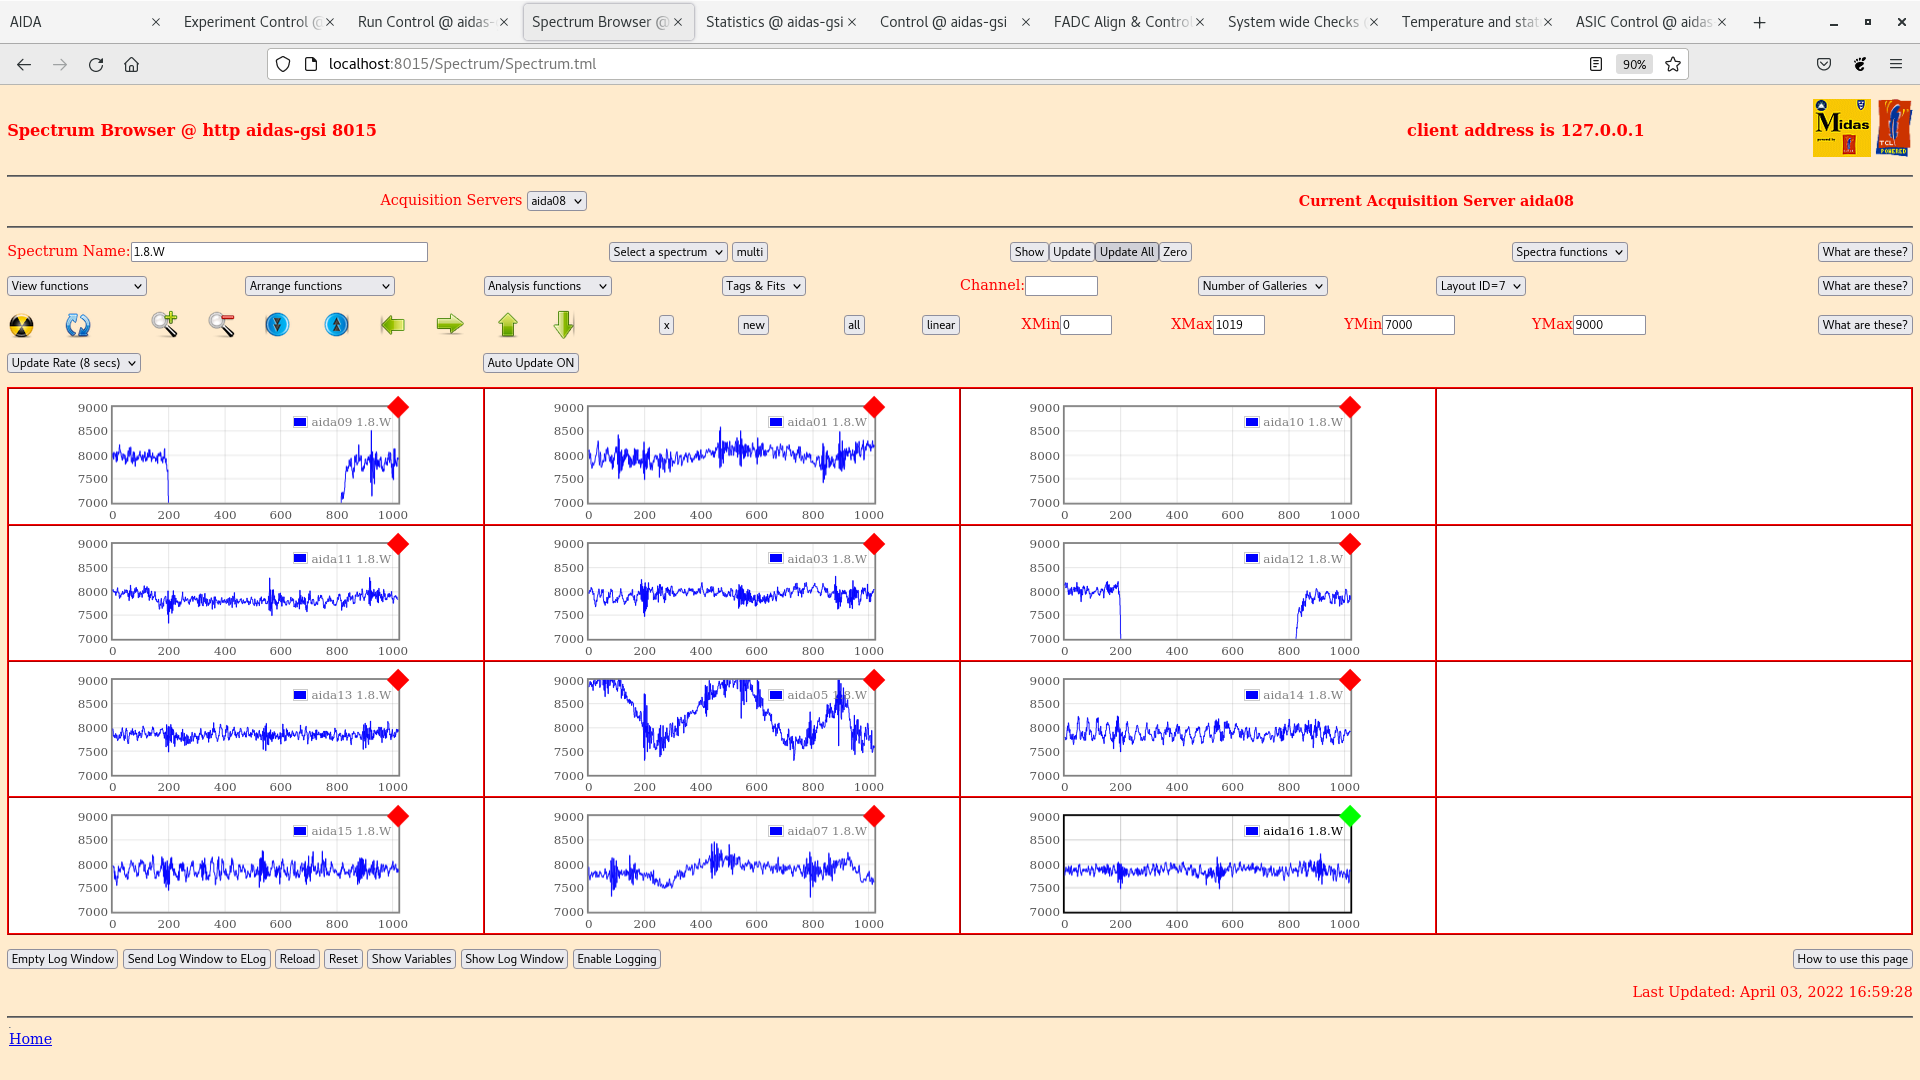Click browser reload page icon
This screenshot has width=1920, height=1080.
pyautogui.click(x=96, y=64)
